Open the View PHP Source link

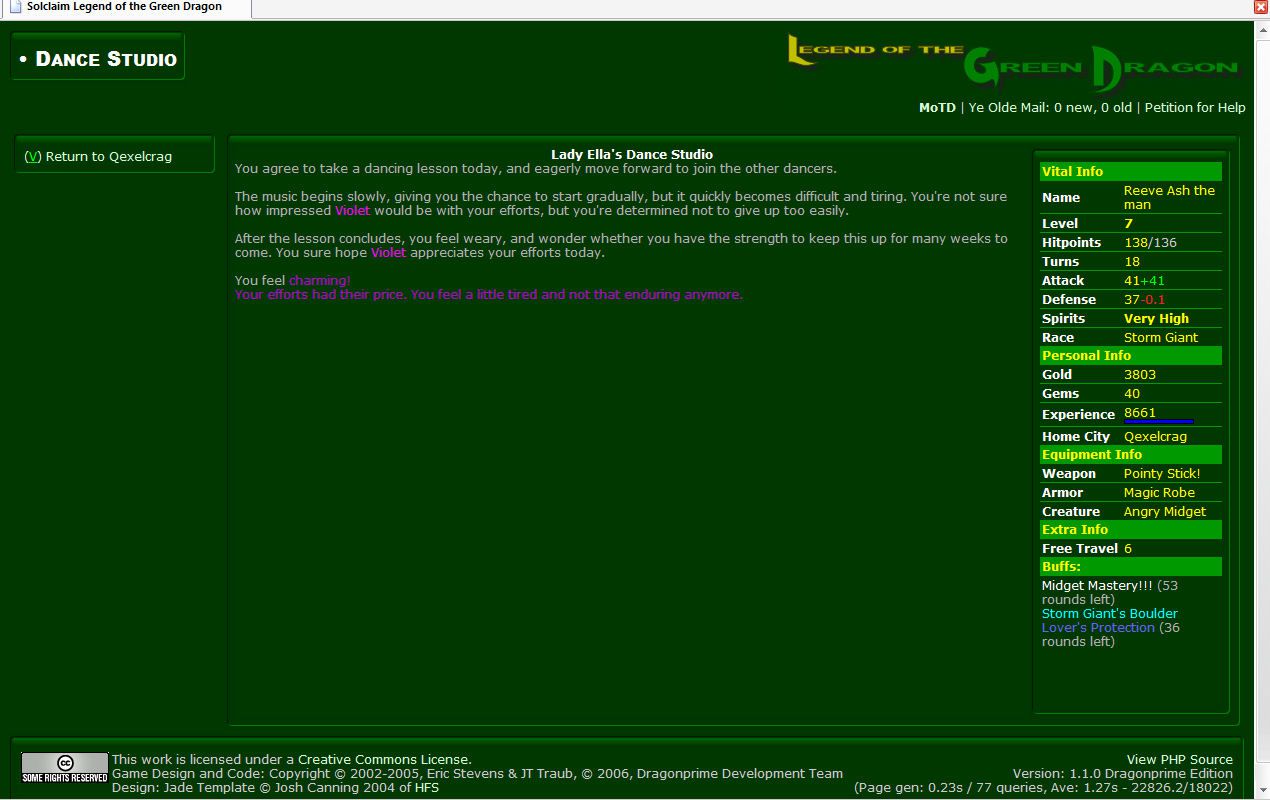1179,760
